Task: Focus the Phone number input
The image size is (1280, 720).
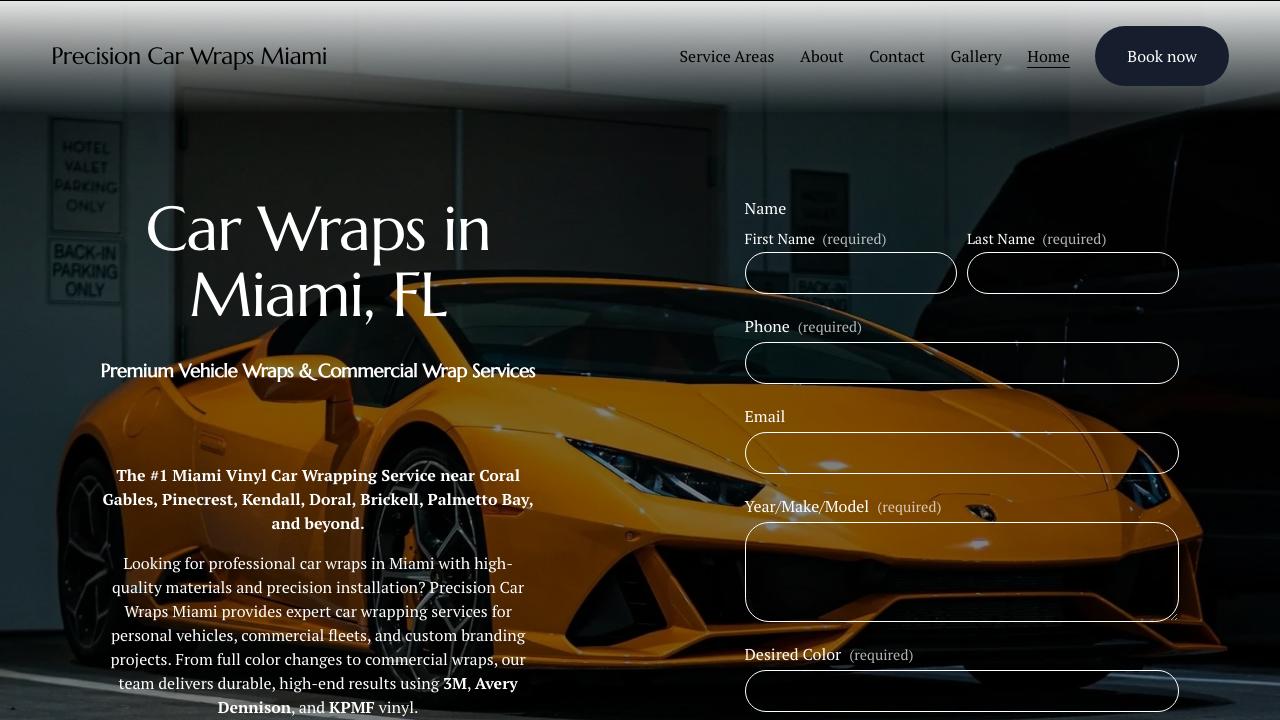Action: point(961,363)
